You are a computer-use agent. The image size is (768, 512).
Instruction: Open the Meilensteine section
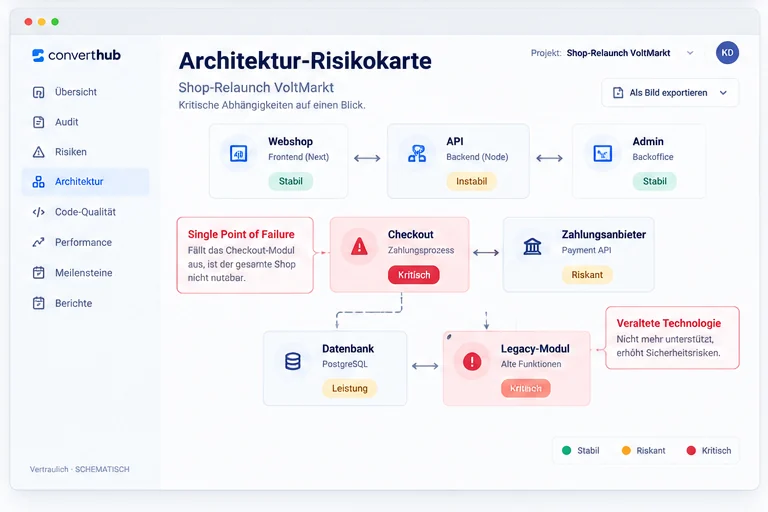click(86, 272)
